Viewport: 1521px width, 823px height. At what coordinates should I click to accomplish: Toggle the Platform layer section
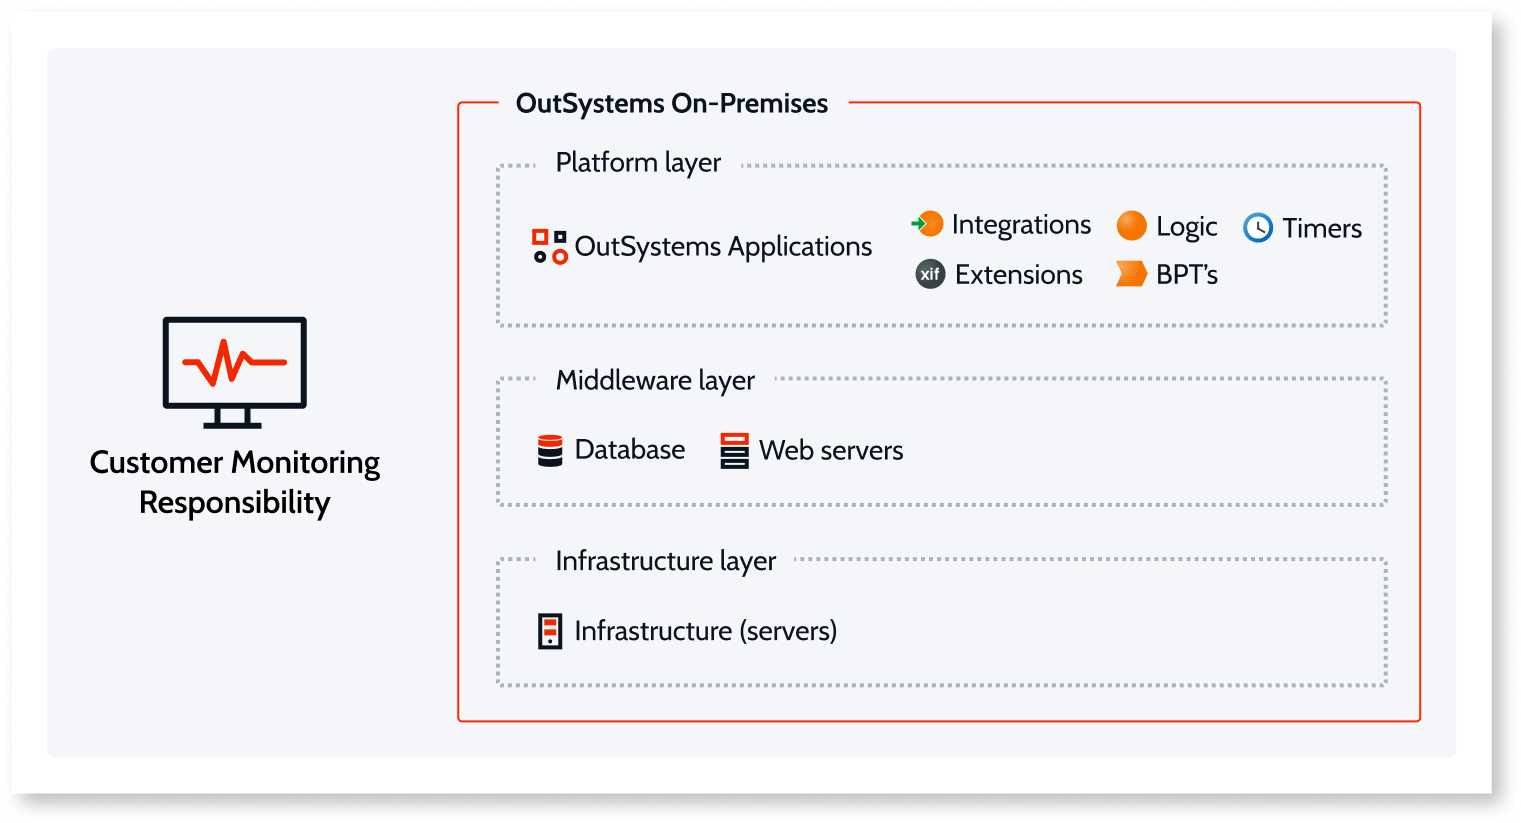[x=638, y=162]
